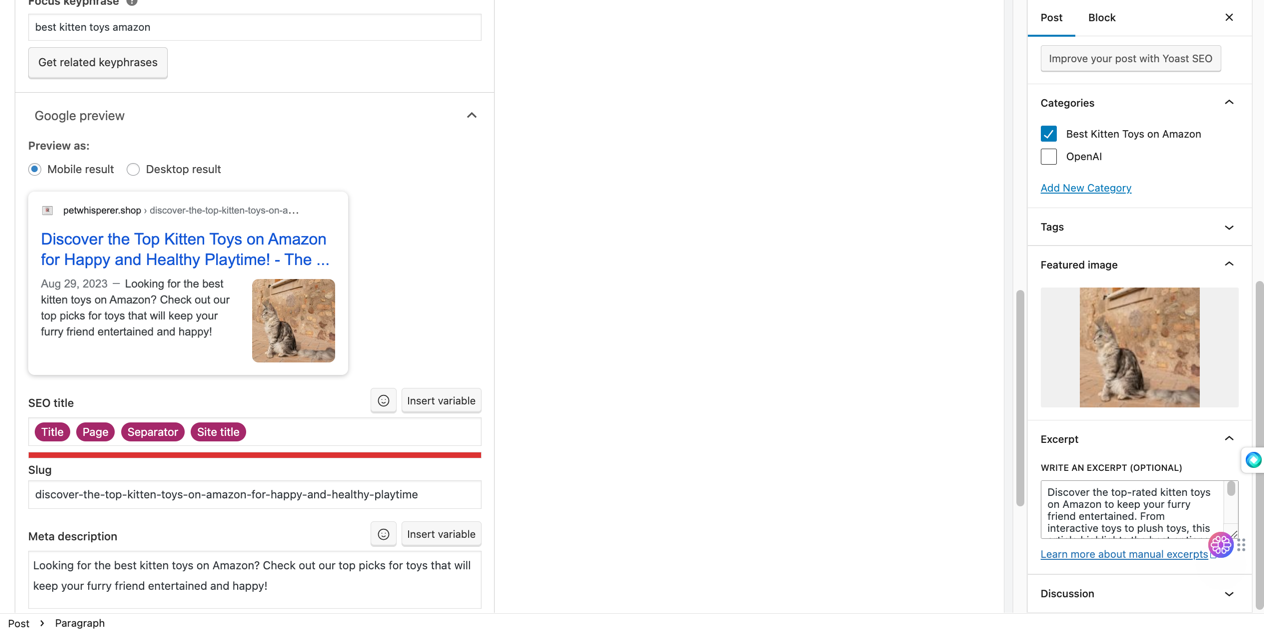The width and height of the screenshot is (1264, 632).
Task: Select the Post tab
Action: tap(1051, 18)
